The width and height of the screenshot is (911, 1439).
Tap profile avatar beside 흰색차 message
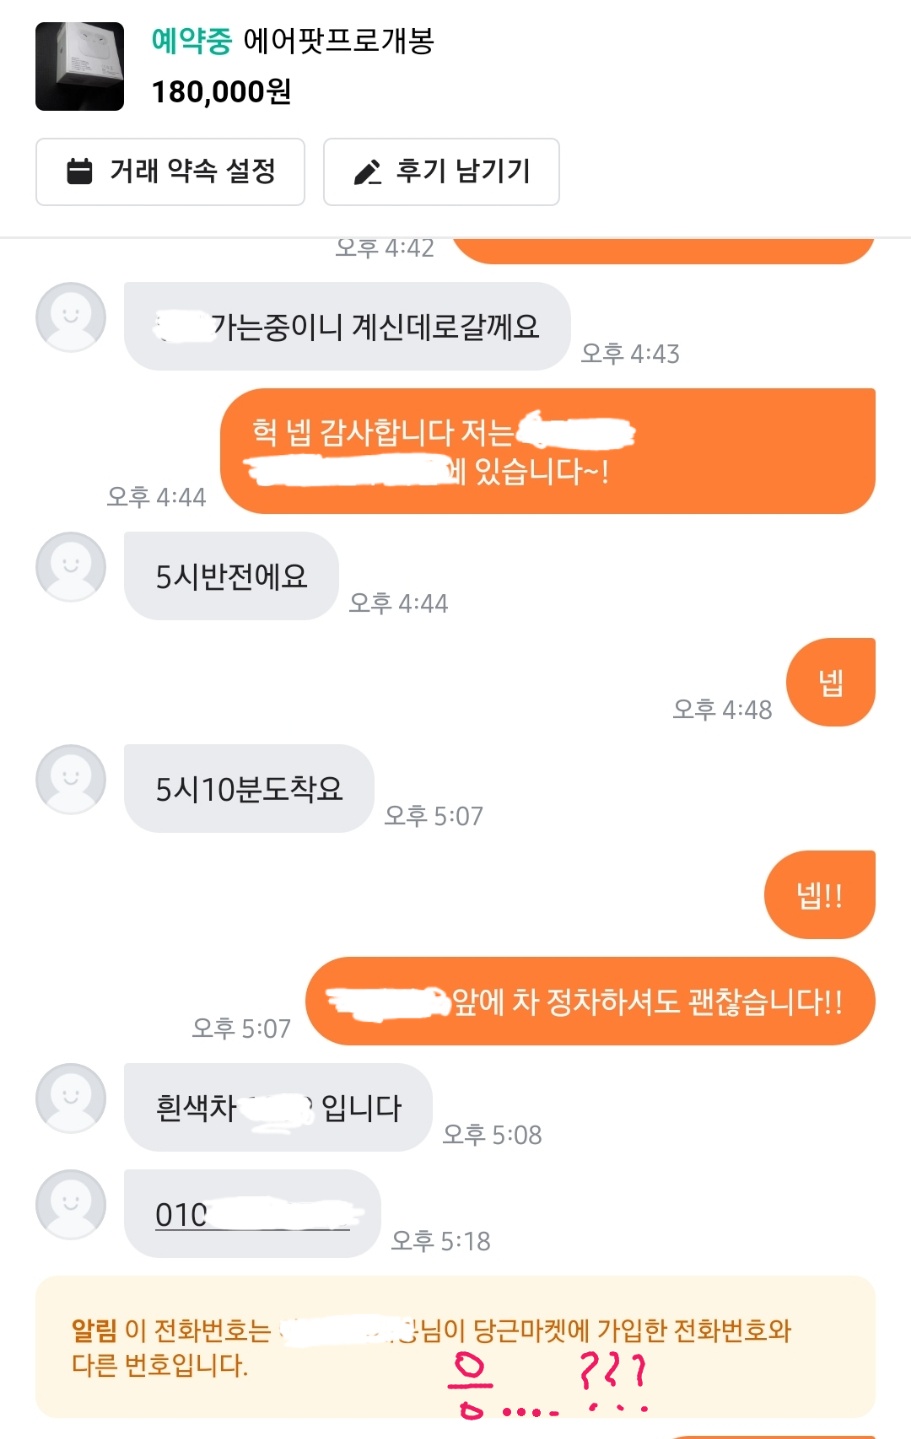71,1098
